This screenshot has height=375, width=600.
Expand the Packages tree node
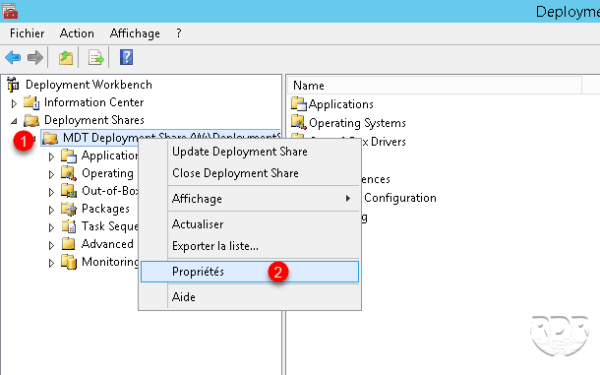[51, 210]
